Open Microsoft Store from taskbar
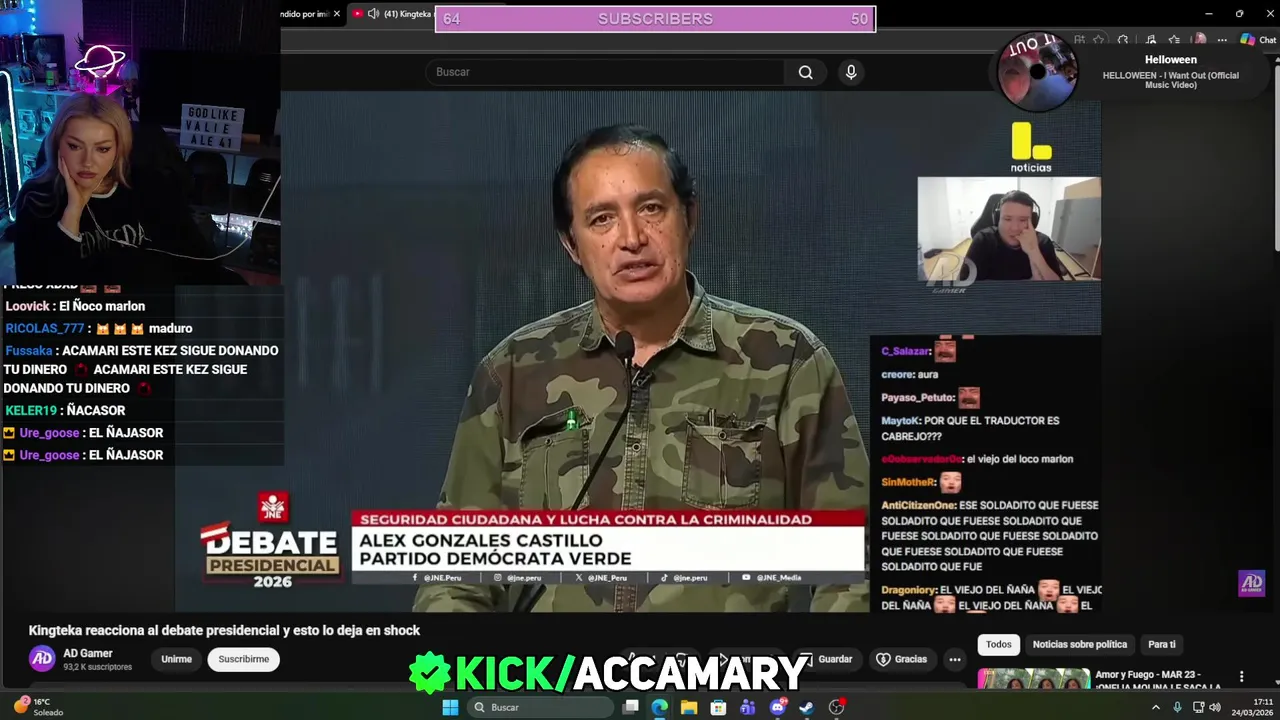Screen dimensions: 1280x720 click(x=718, y=707)
